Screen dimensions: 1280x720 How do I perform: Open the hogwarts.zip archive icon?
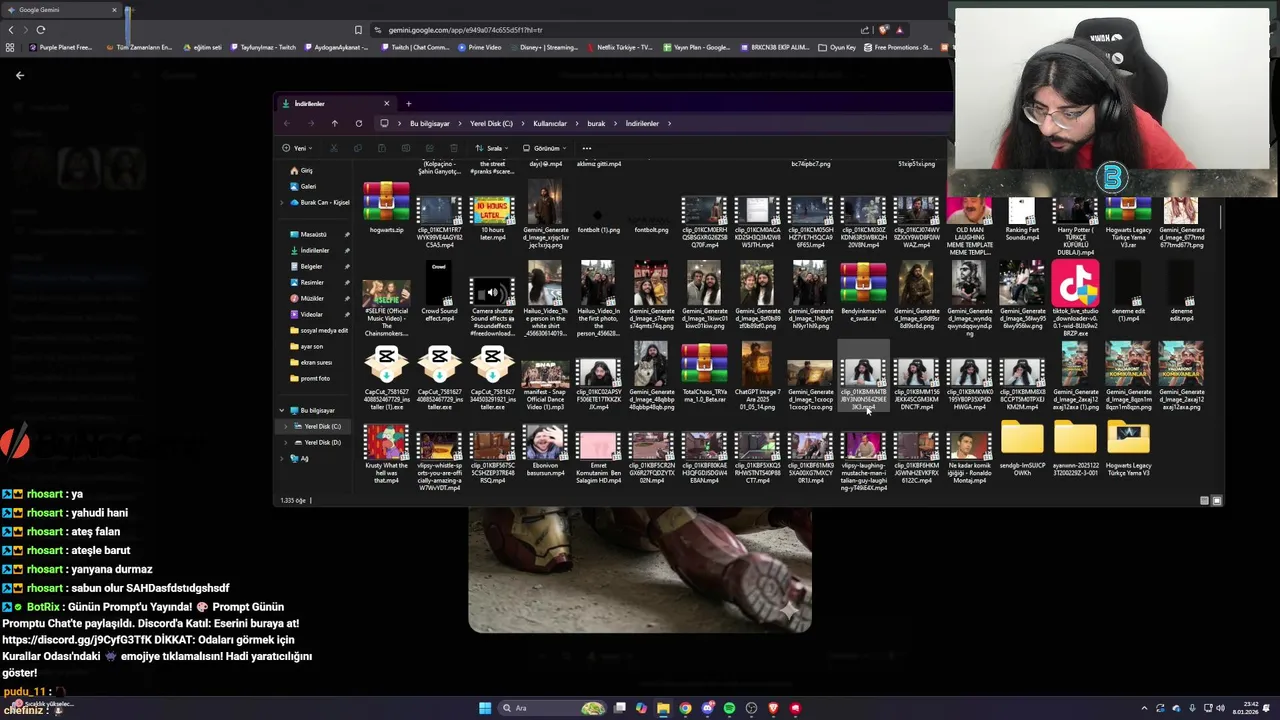coord(386,203)
